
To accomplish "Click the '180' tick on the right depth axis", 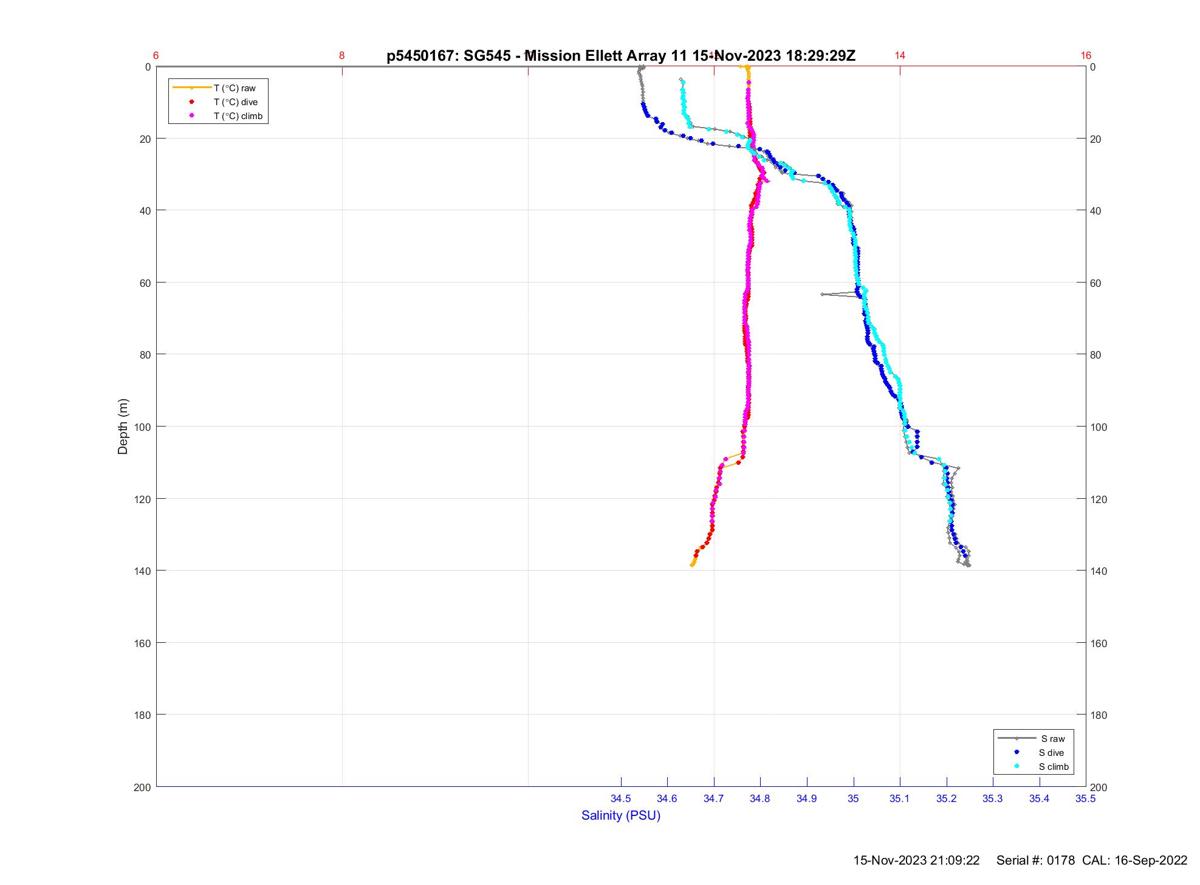I will point(1100,715).
